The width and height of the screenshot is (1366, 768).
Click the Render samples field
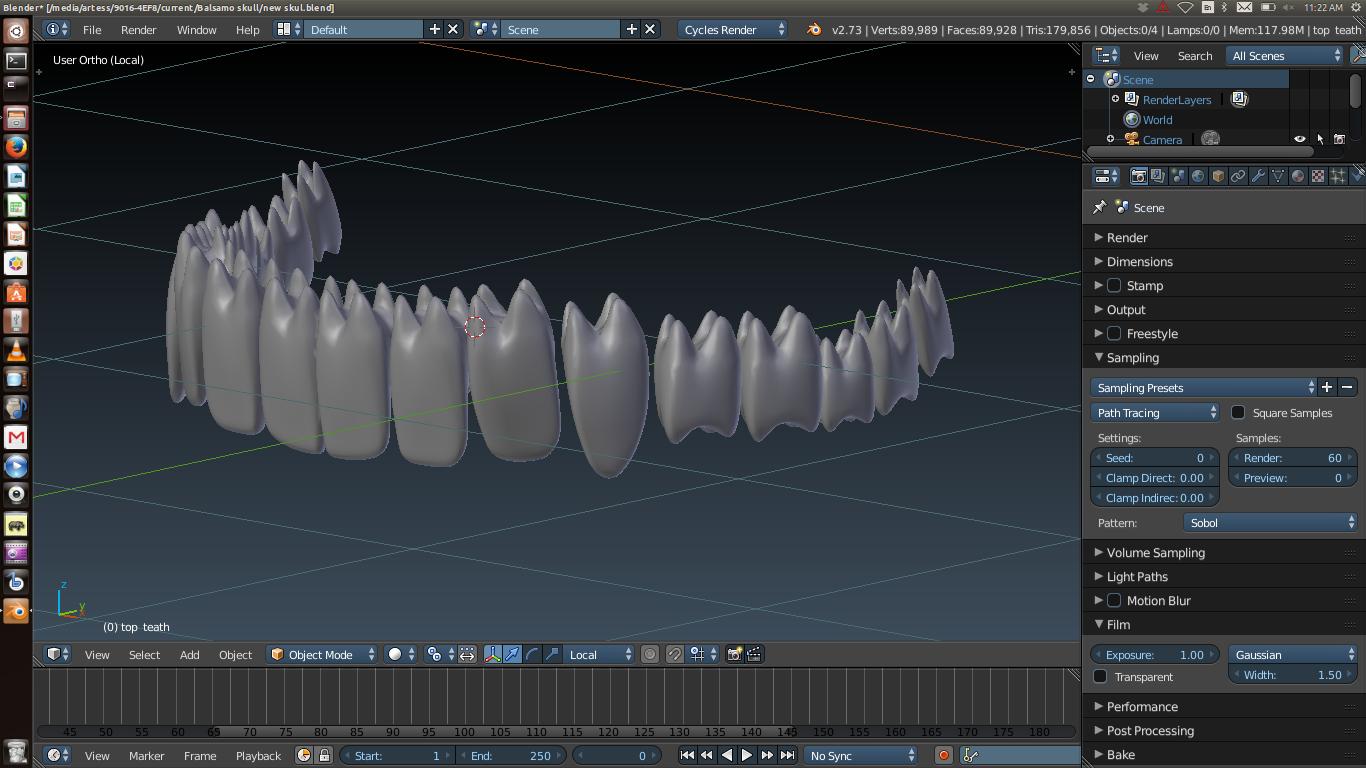pos(1293,457)
